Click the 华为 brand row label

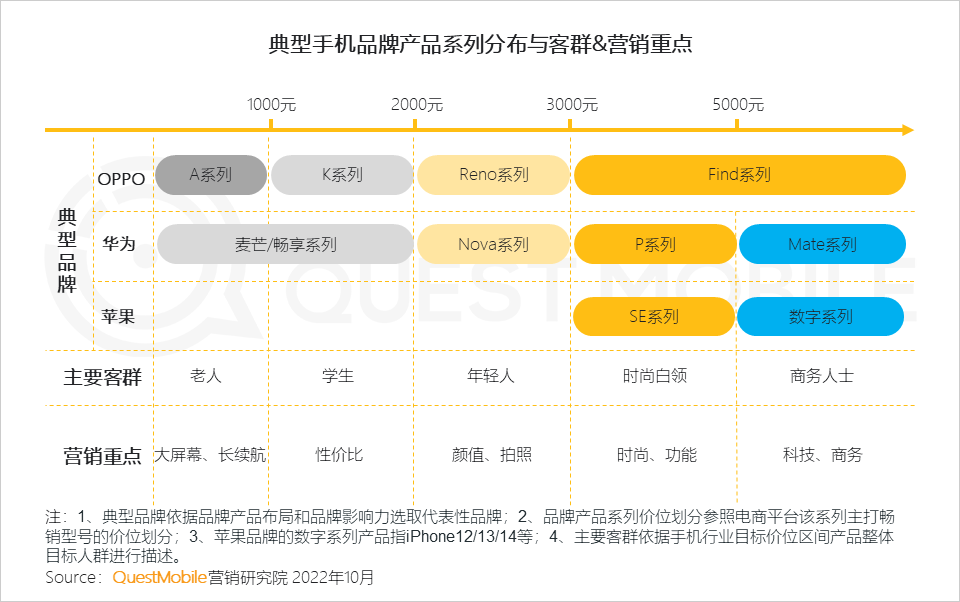118,244
